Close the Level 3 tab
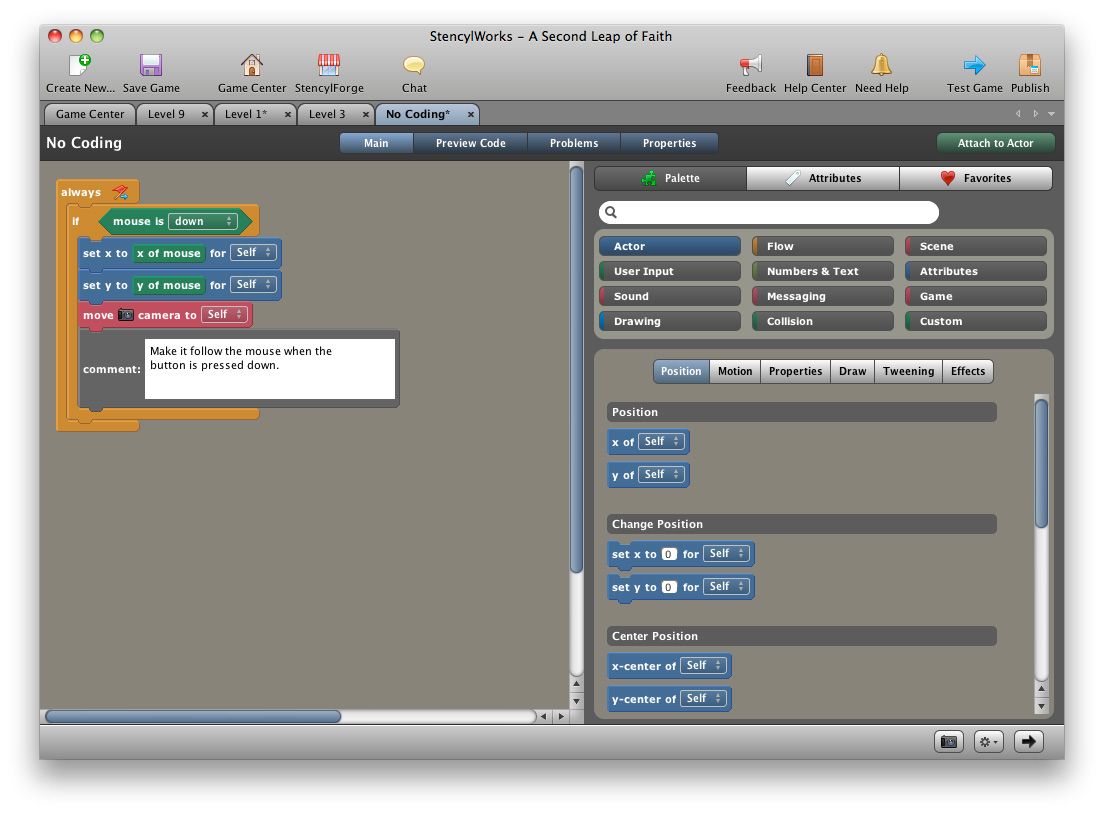Screen dimensions: 1104x814 coord(366,114)
